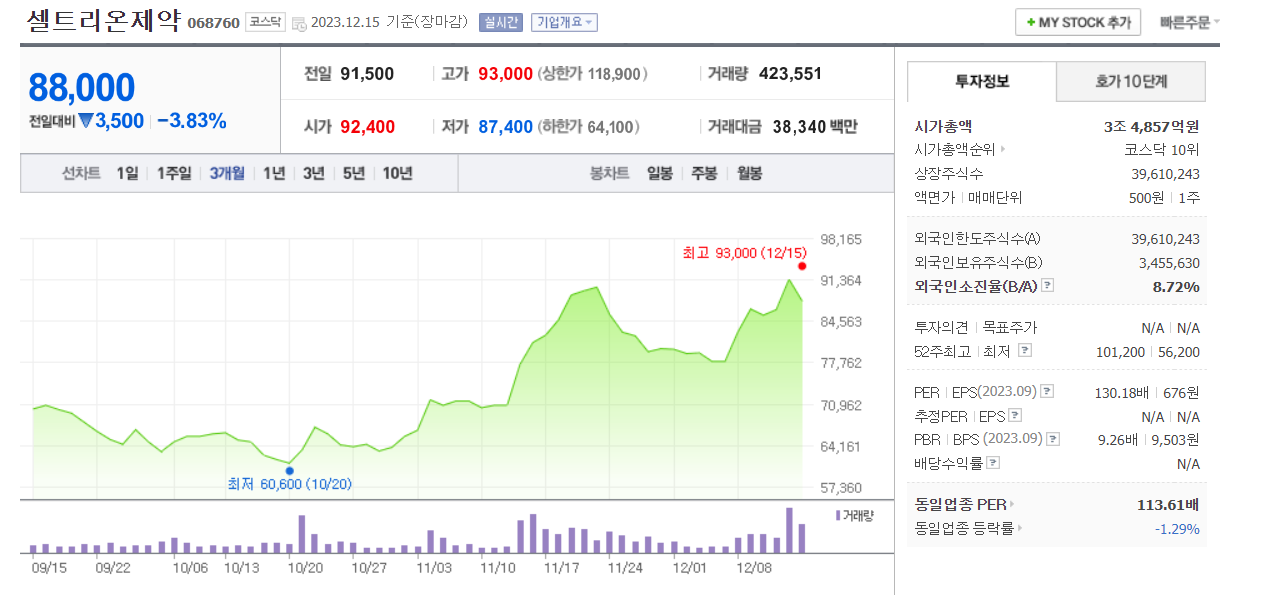The width and height of the screenshot is (1277, 595).
Task: Click the 101,200 52-week high value
Action: (1122, 351)
